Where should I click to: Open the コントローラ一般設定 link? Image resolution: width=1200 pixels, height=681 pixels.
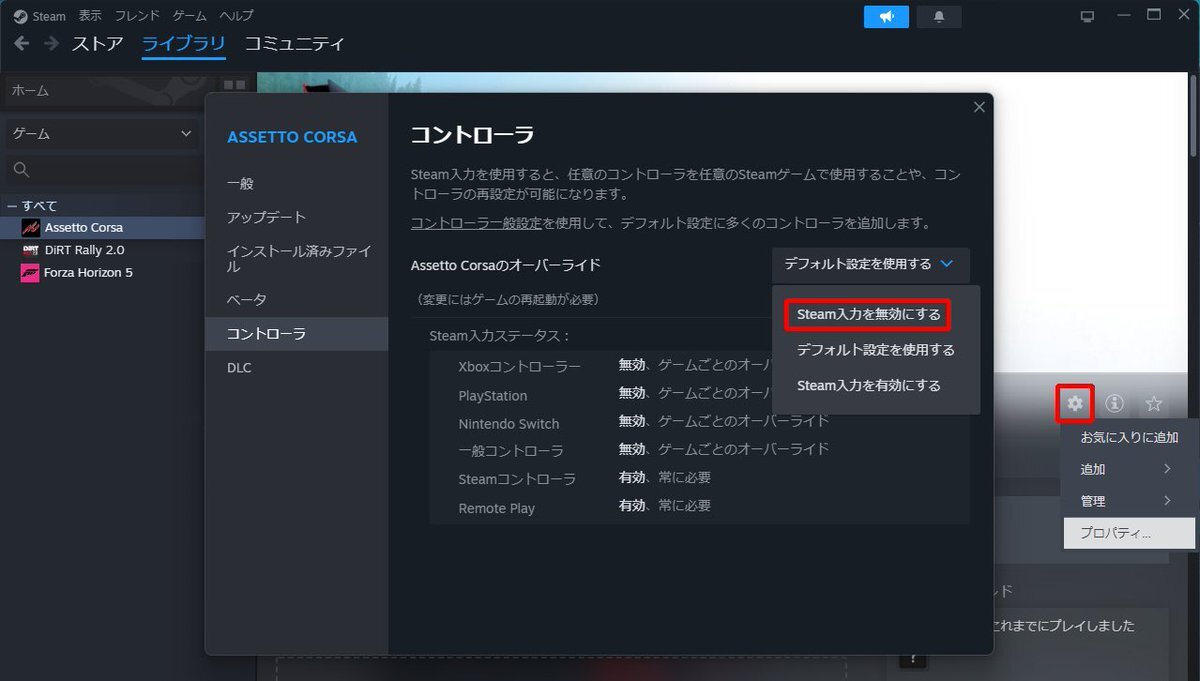pos(476,223)
